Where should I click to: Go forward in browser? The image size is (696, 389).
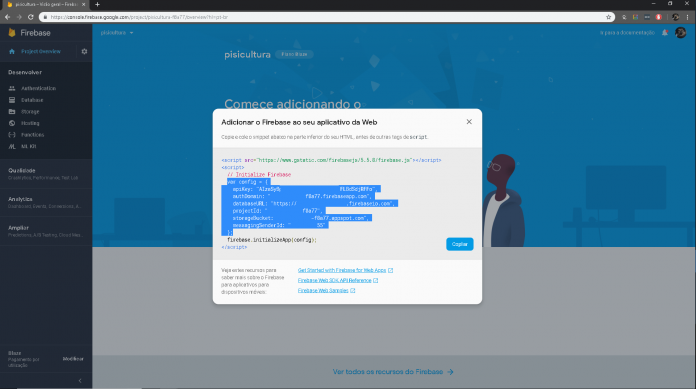pos(19,17)
